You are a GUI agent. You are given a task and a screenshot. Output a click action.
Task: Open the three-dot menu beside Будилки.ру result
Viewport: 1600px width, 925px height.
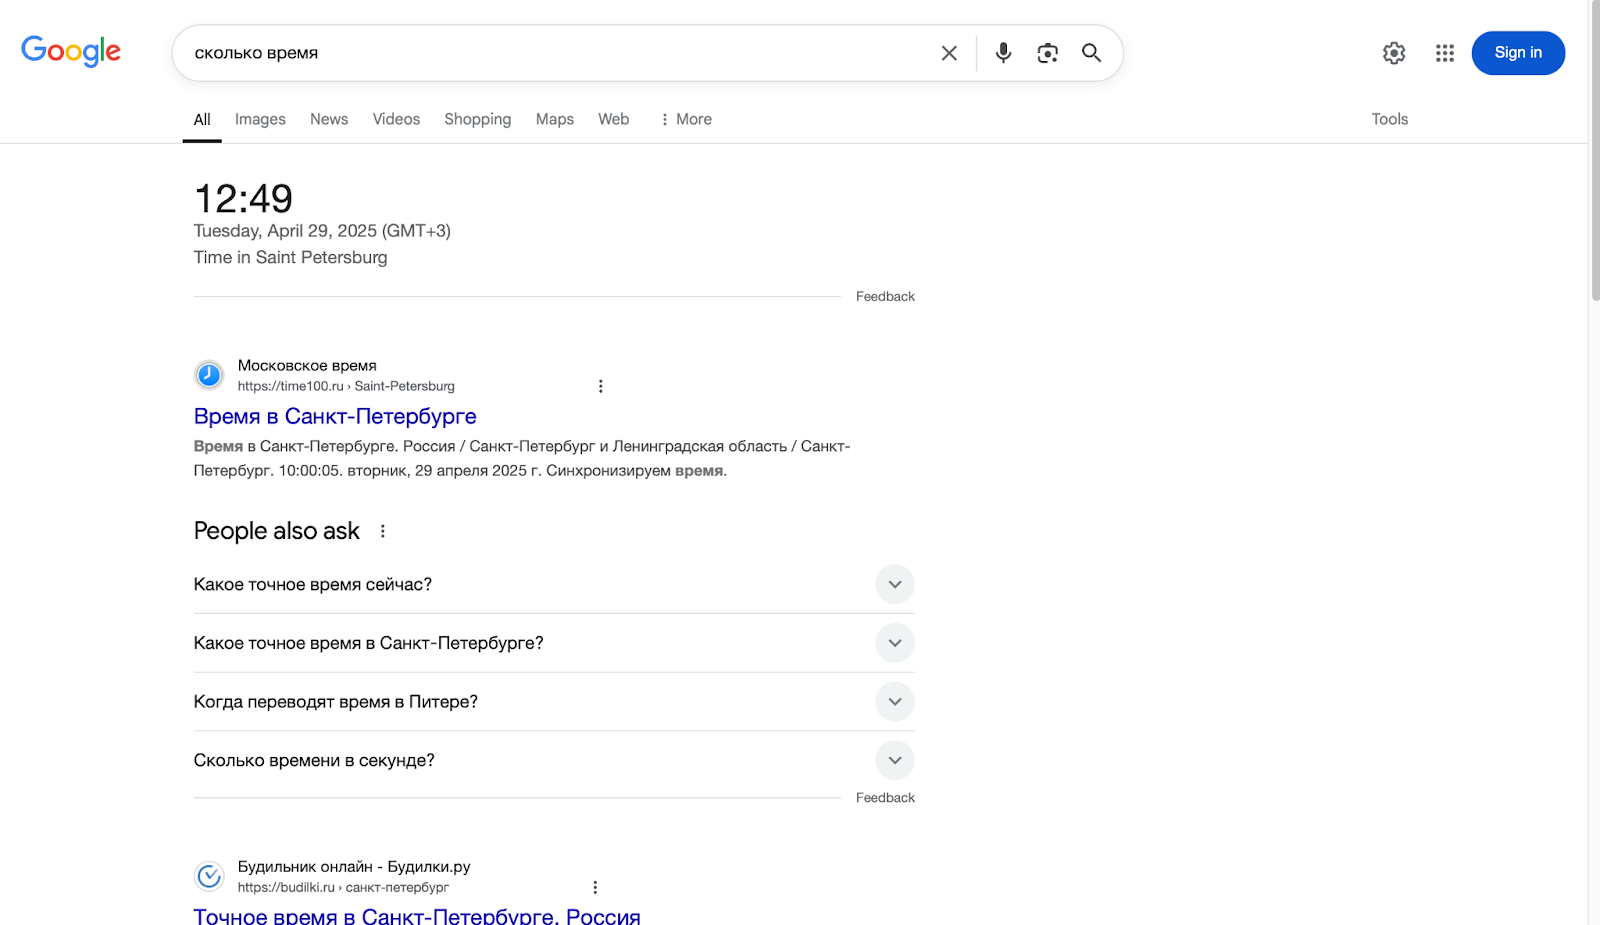(595, 886)
